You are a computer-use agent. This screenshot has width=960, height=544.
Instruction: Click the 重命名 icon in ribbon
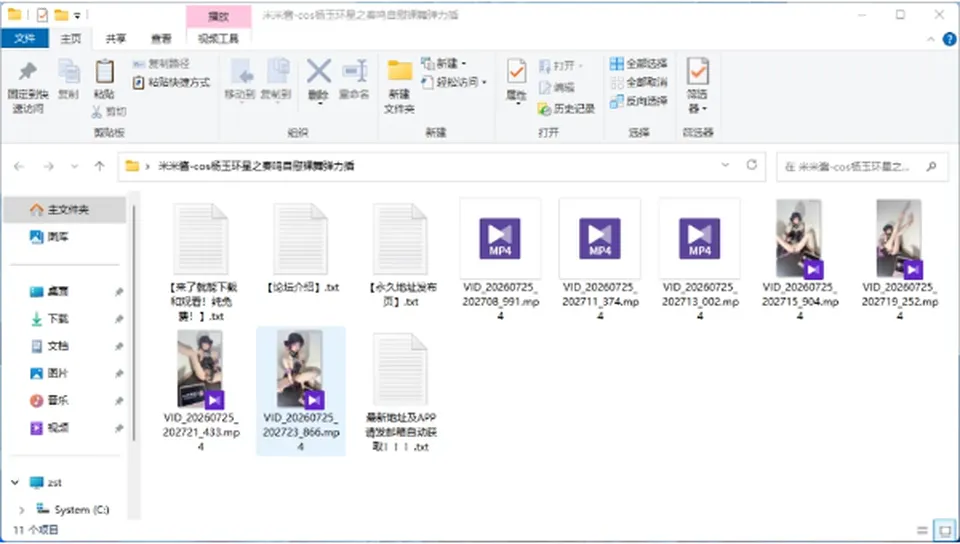(x=354, y=72)
